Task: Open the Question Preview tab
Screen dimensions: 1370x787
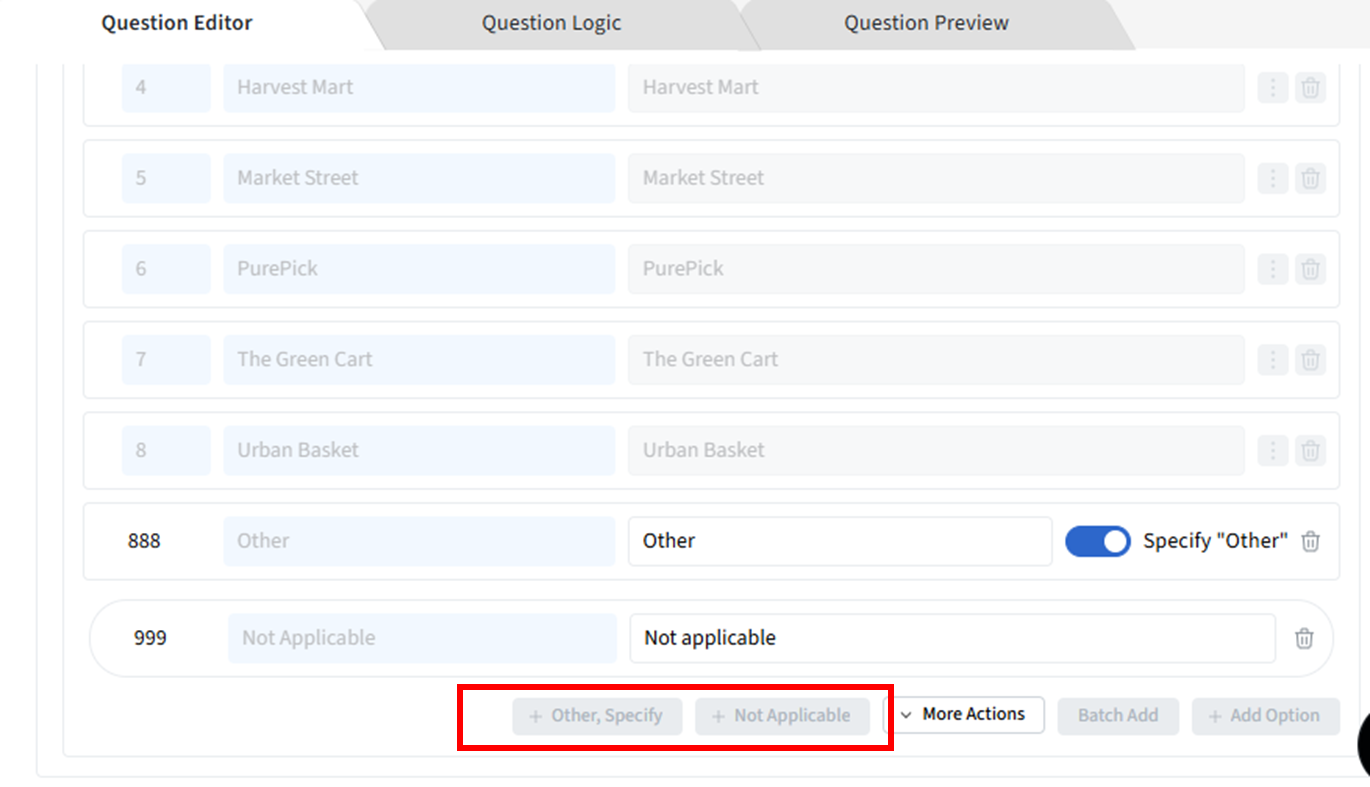Action: pos(926,23)
